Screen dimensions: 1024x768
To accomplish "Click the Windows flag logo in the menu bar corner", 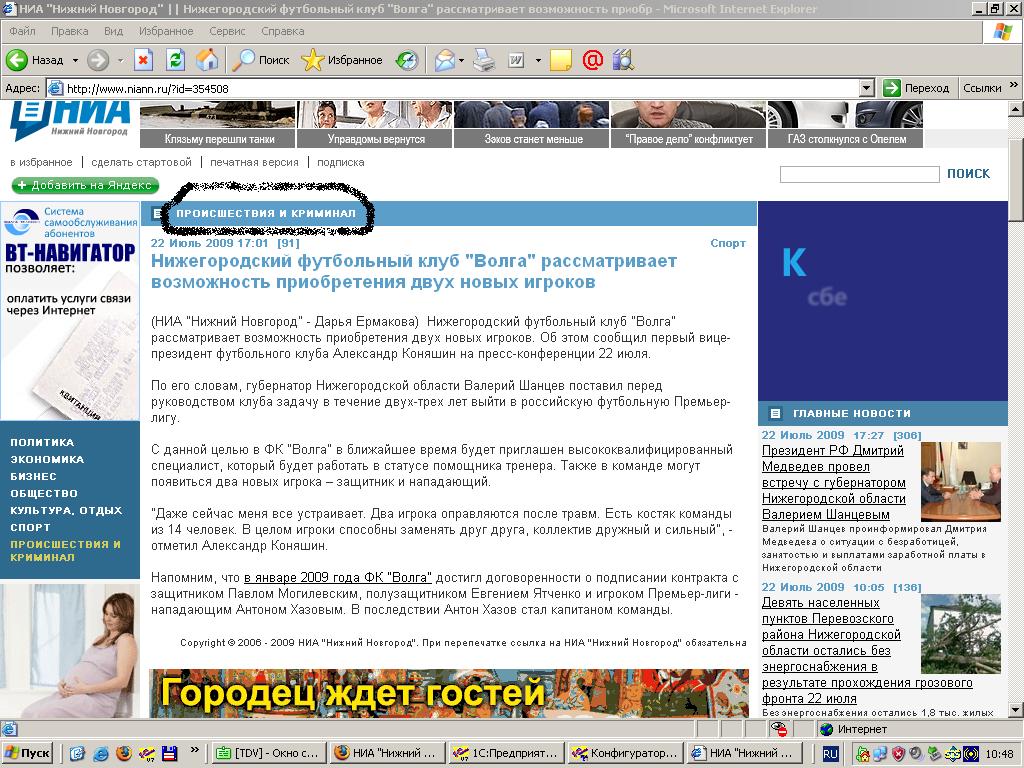I will (x=1002, y=31).
